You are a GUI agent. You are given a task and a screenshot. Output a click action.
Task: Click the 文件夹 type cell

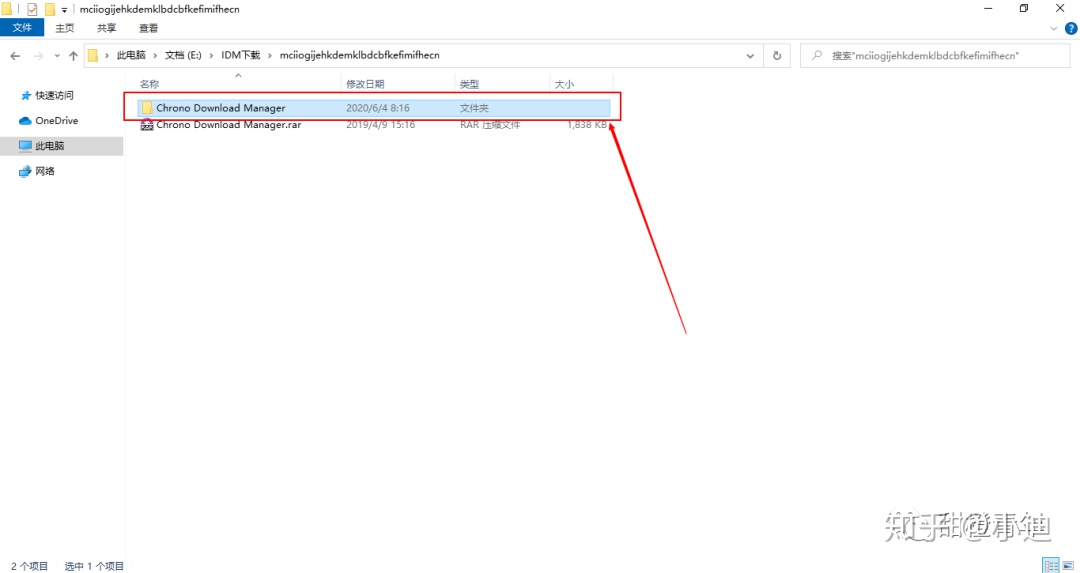pyautogui.click(x=474, y=107)
